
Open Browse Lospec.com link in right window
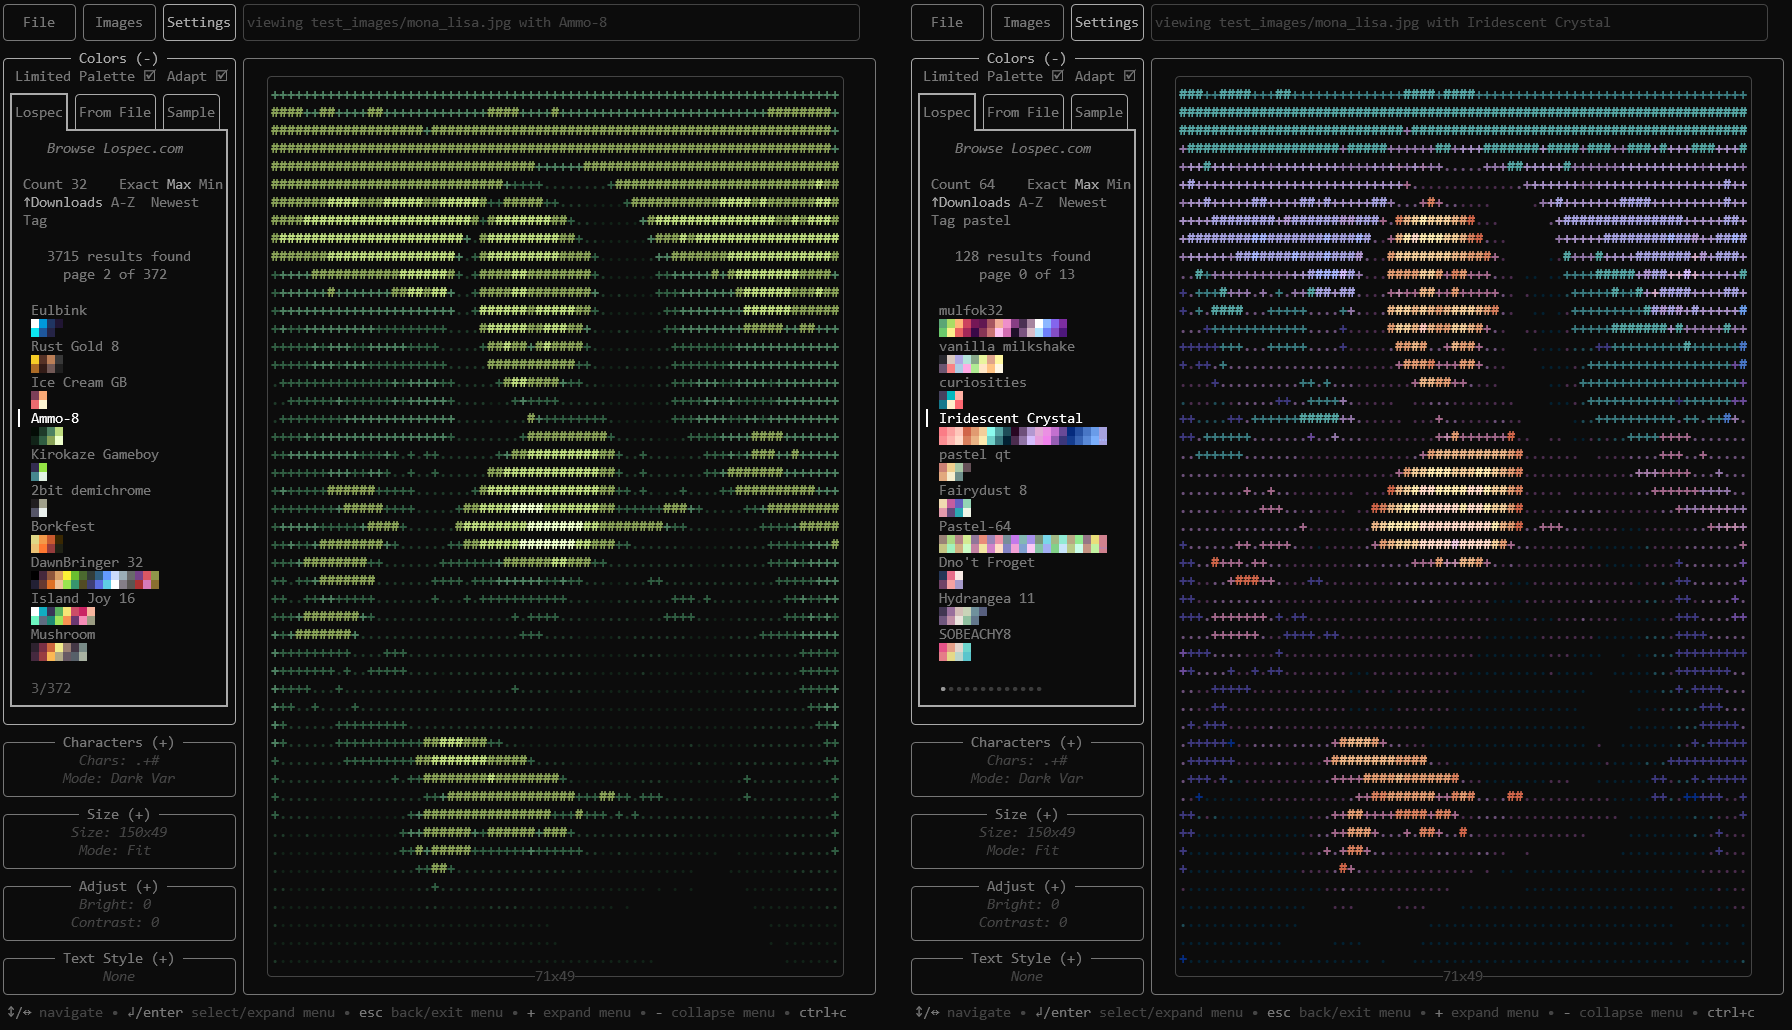click(x=1023, y=148)
